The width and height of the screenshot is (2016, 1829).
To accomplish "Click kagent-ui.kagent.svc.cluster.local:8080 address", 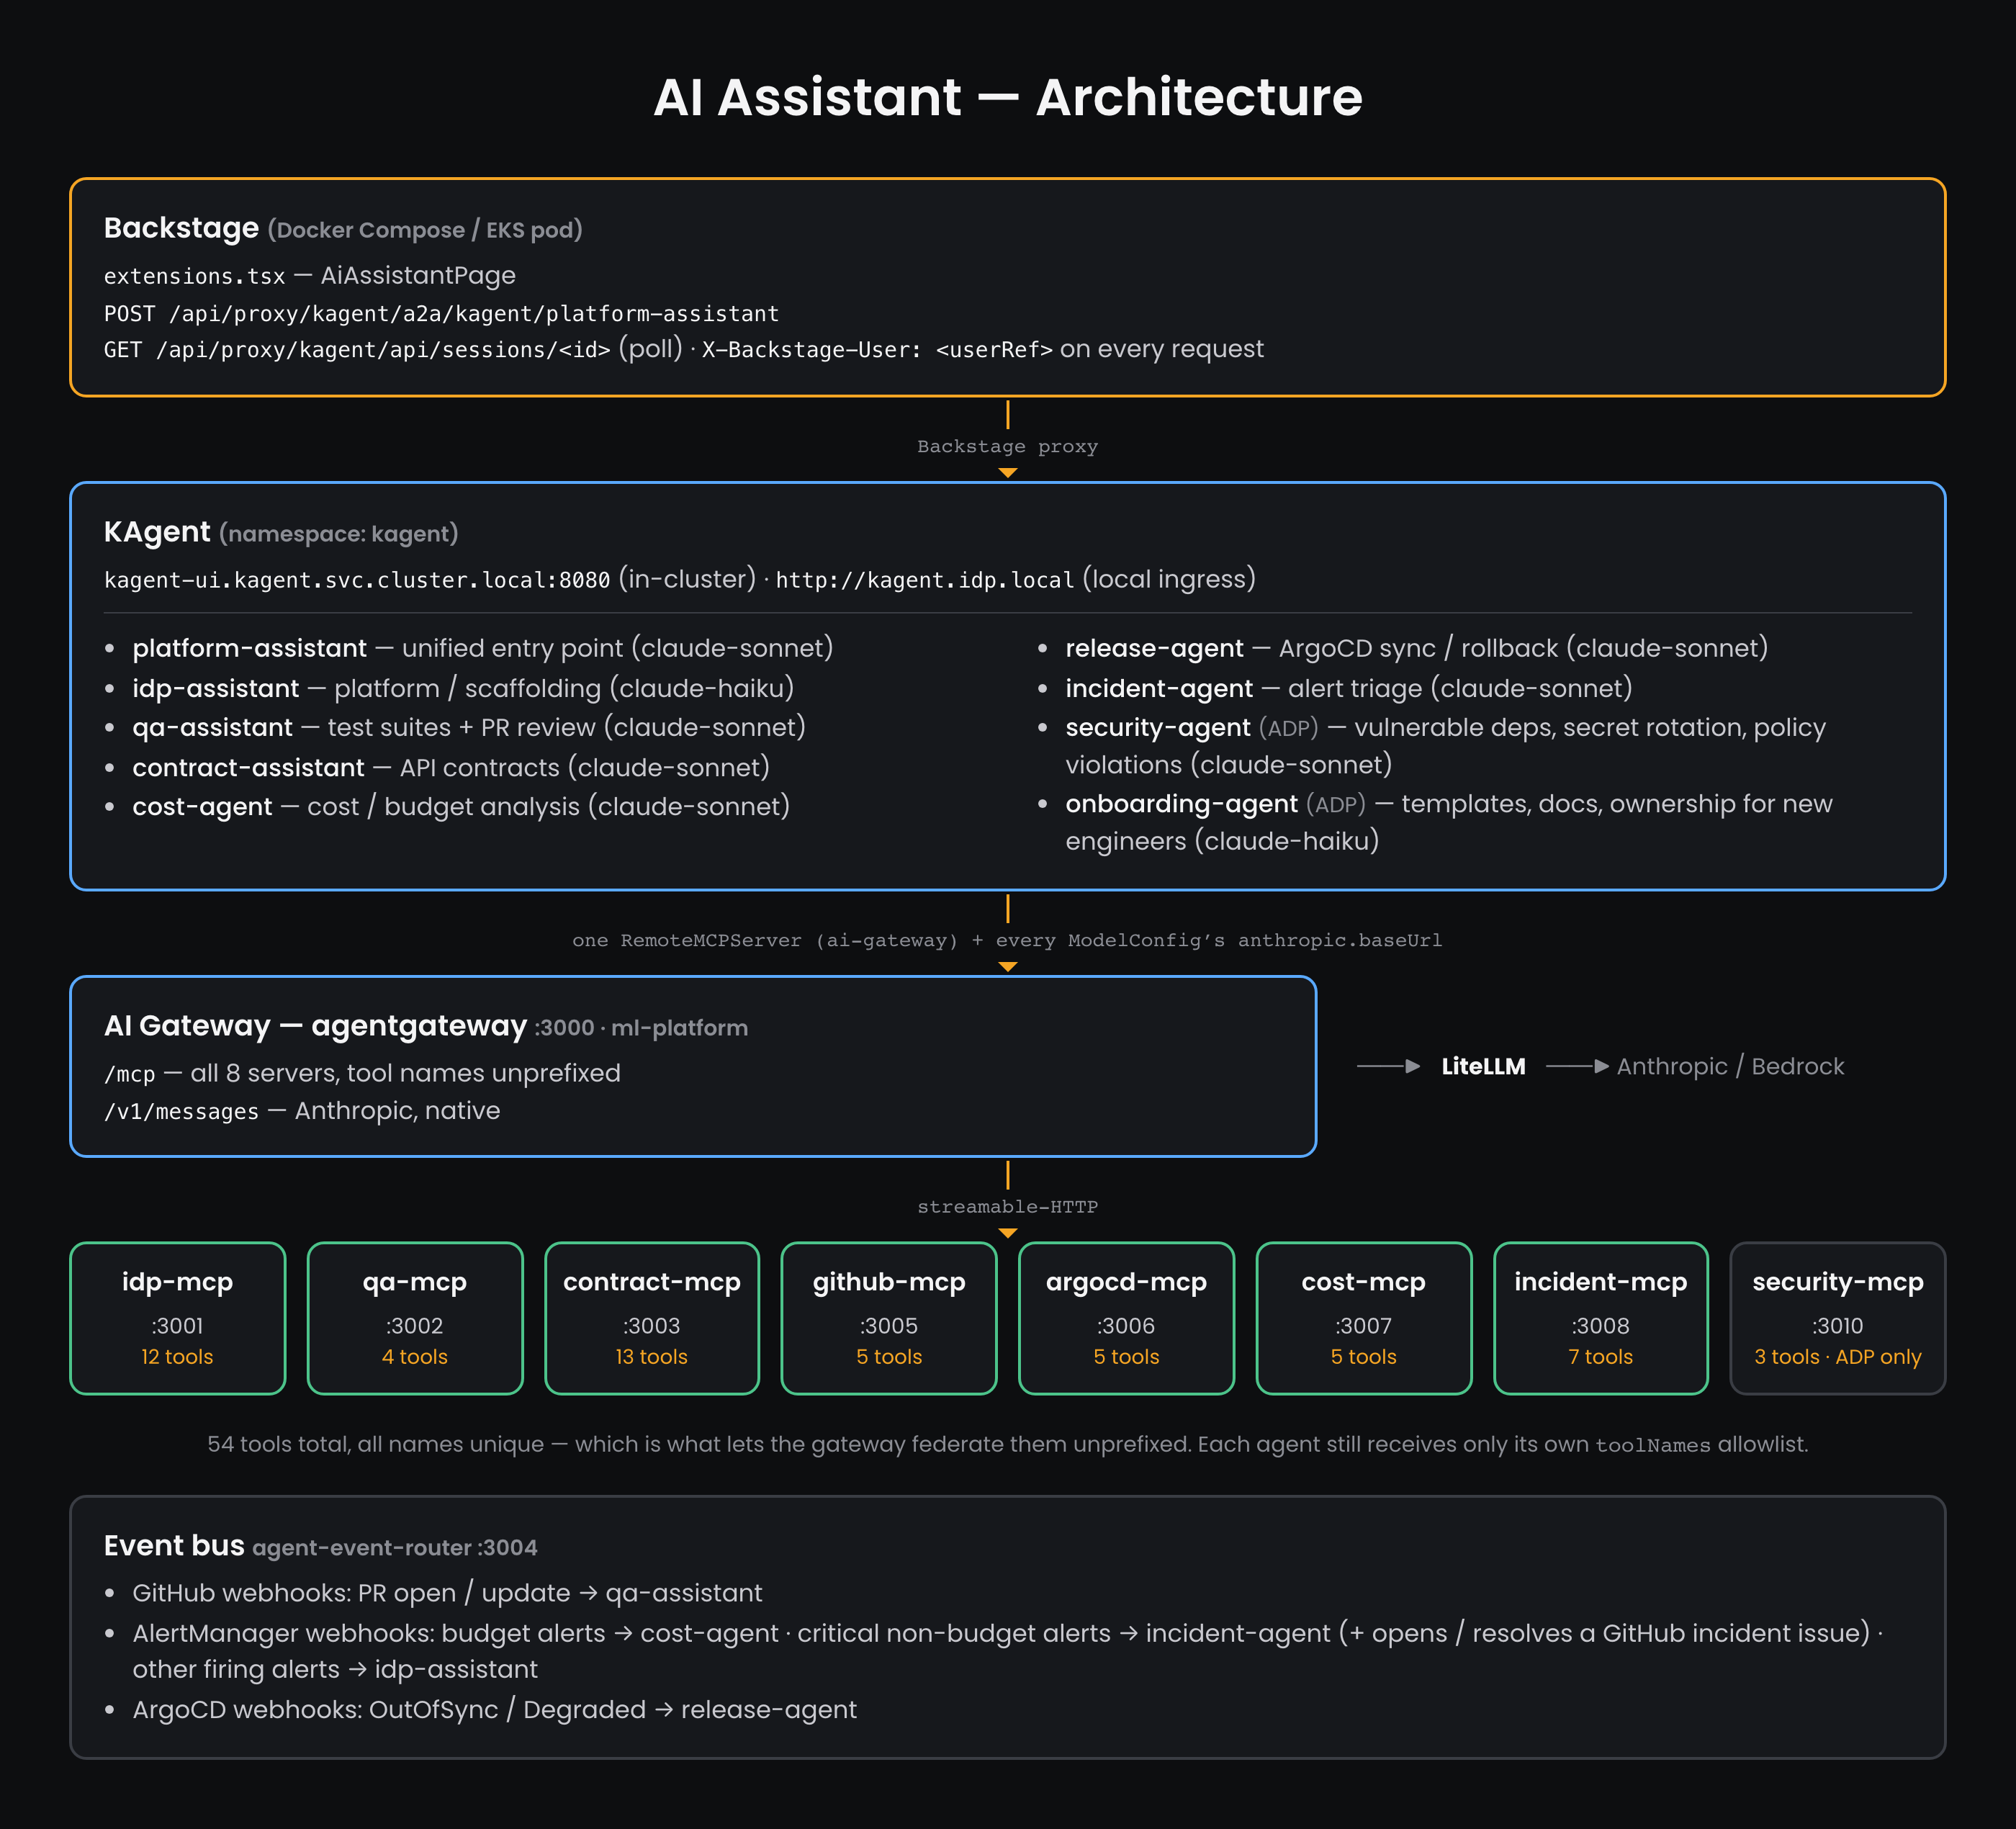I will tap(357, 580).
